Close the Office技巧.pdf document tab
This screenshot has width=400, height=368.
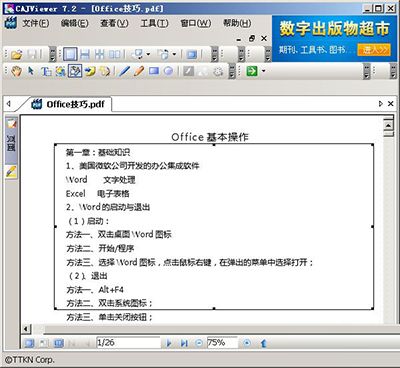coord(391,104)
